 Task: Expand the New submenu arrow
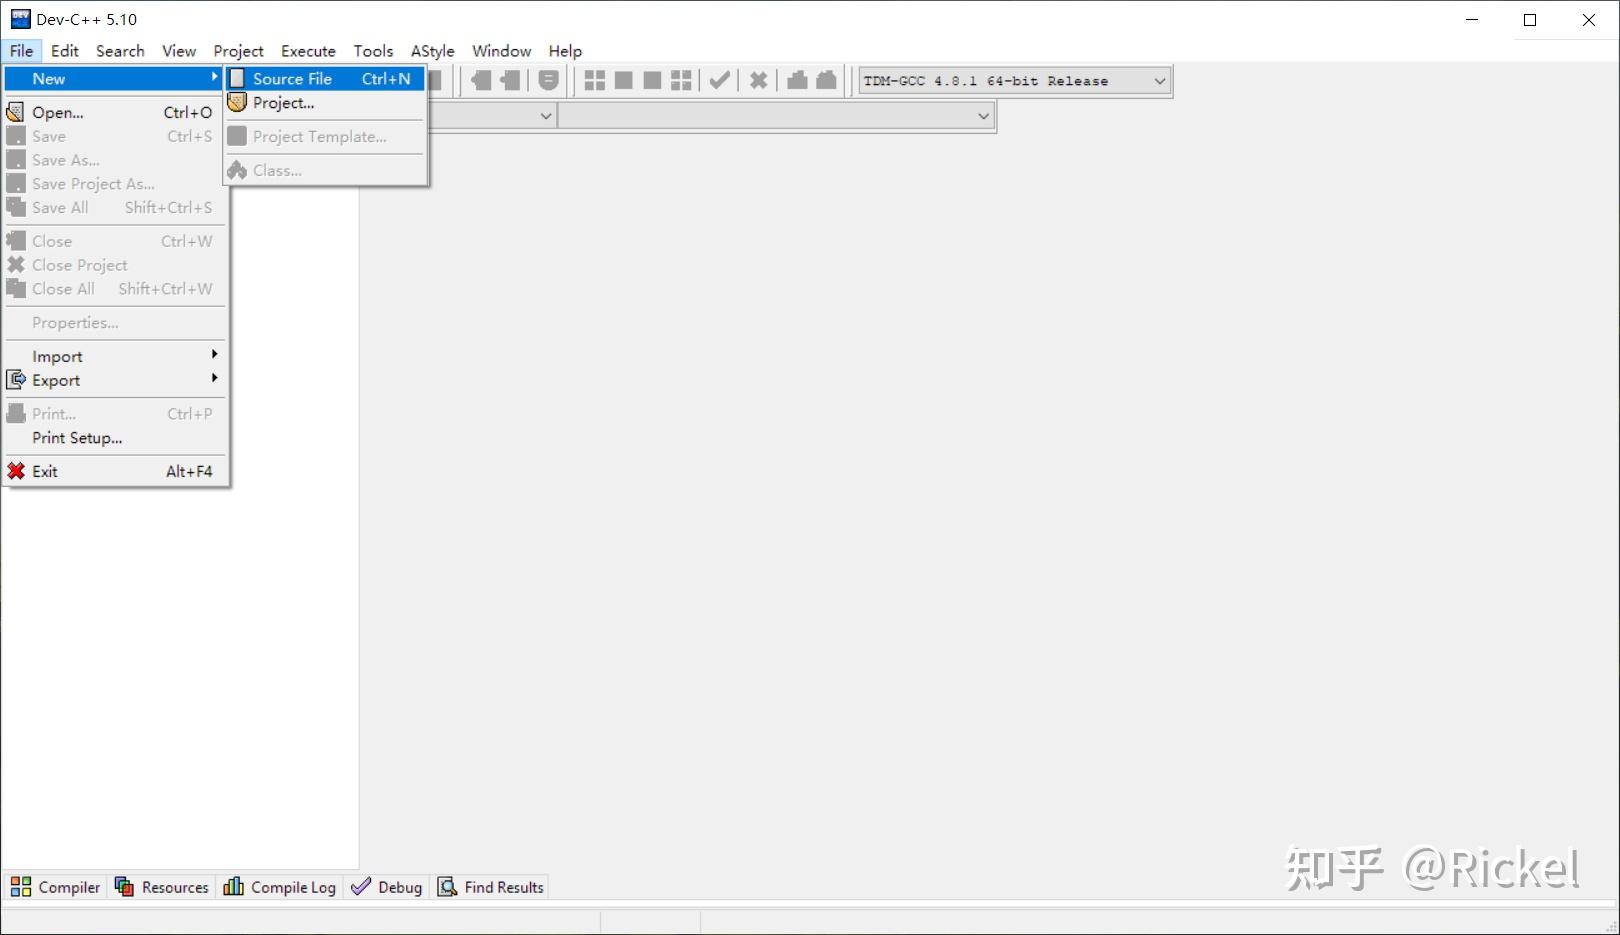(214, 77)
